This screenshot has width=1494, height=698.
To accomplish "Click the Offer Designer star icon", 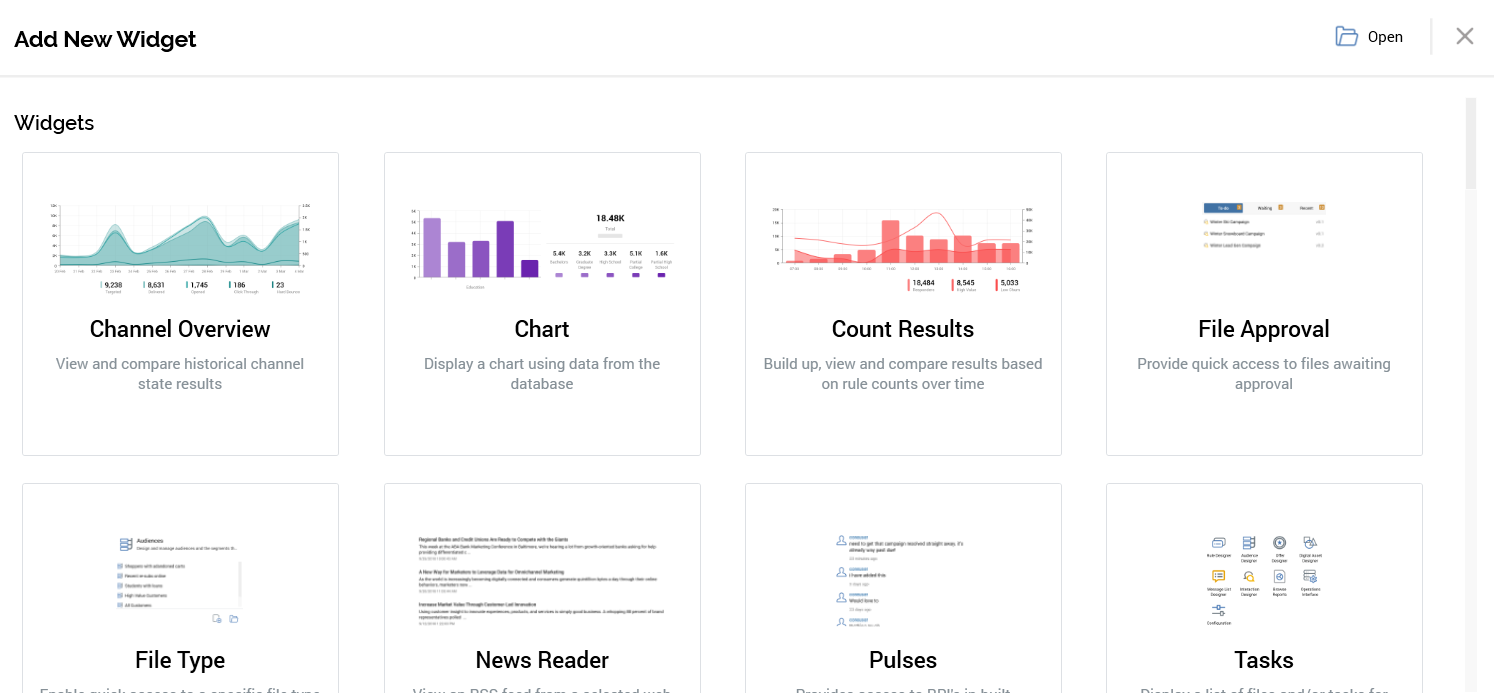I will [x=1279, y=542].
